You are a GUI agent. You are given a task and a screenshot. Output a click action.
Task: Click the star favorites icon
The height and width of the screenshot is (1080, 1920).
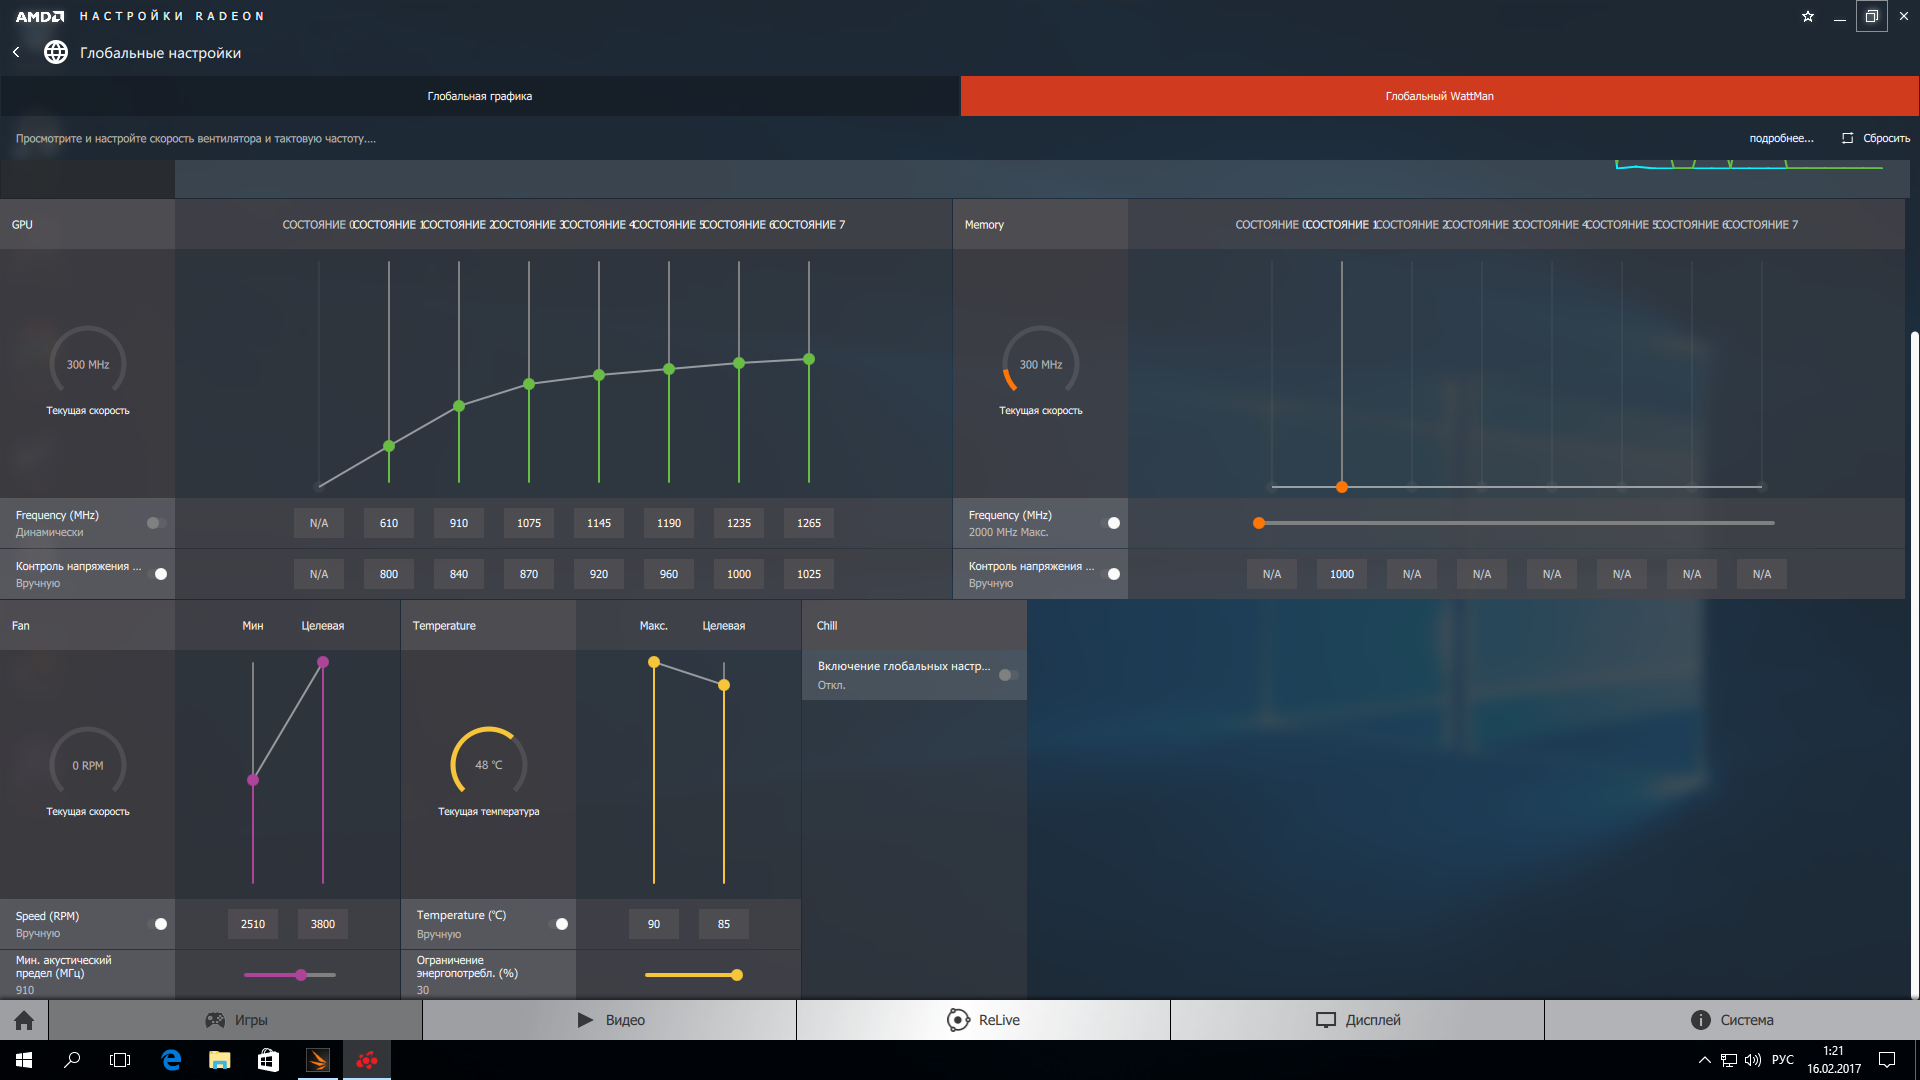pyautogui.click(x=1808, y=16)
